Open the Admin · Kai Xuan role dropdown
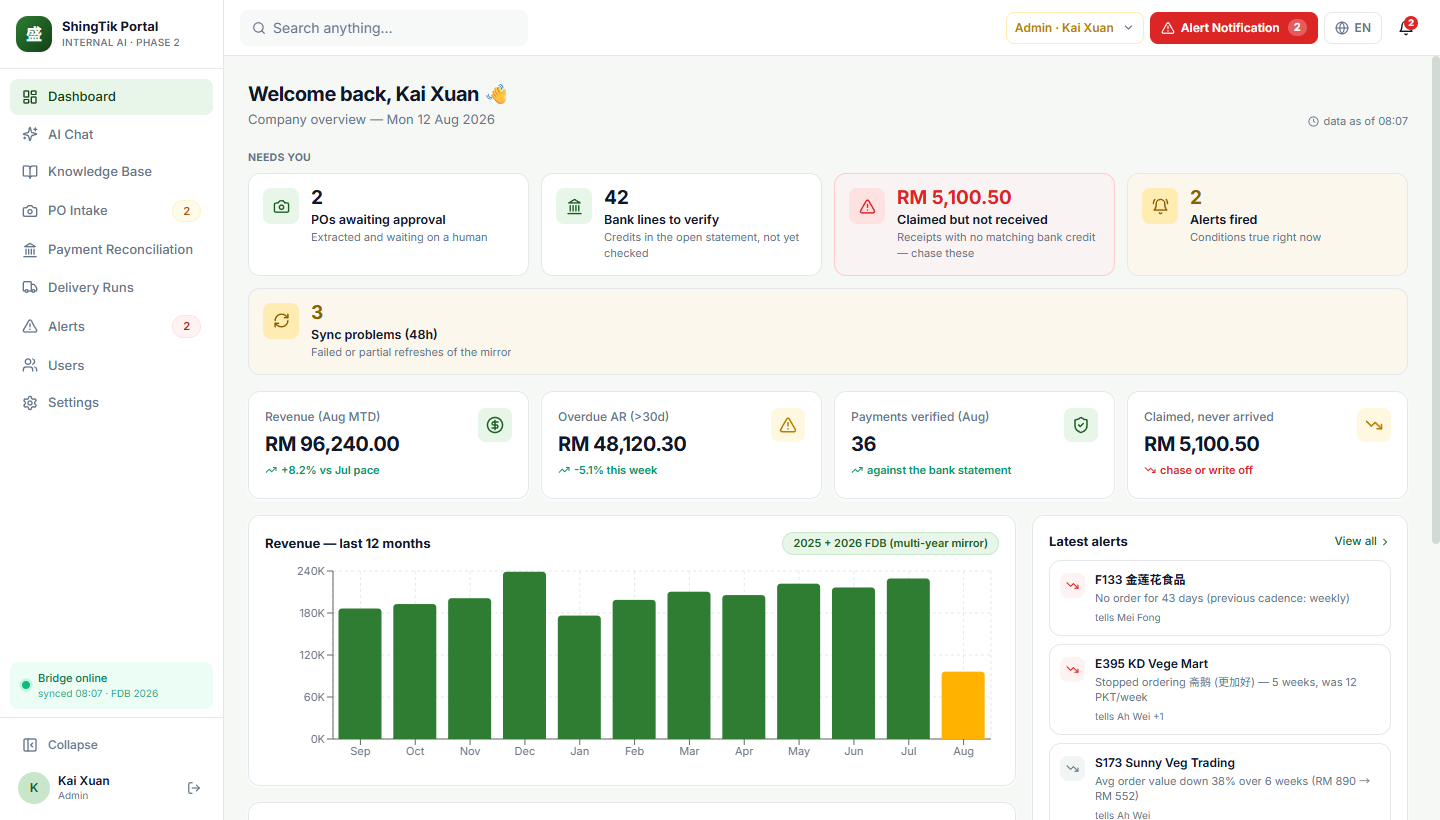 [x=1075, y=28]
